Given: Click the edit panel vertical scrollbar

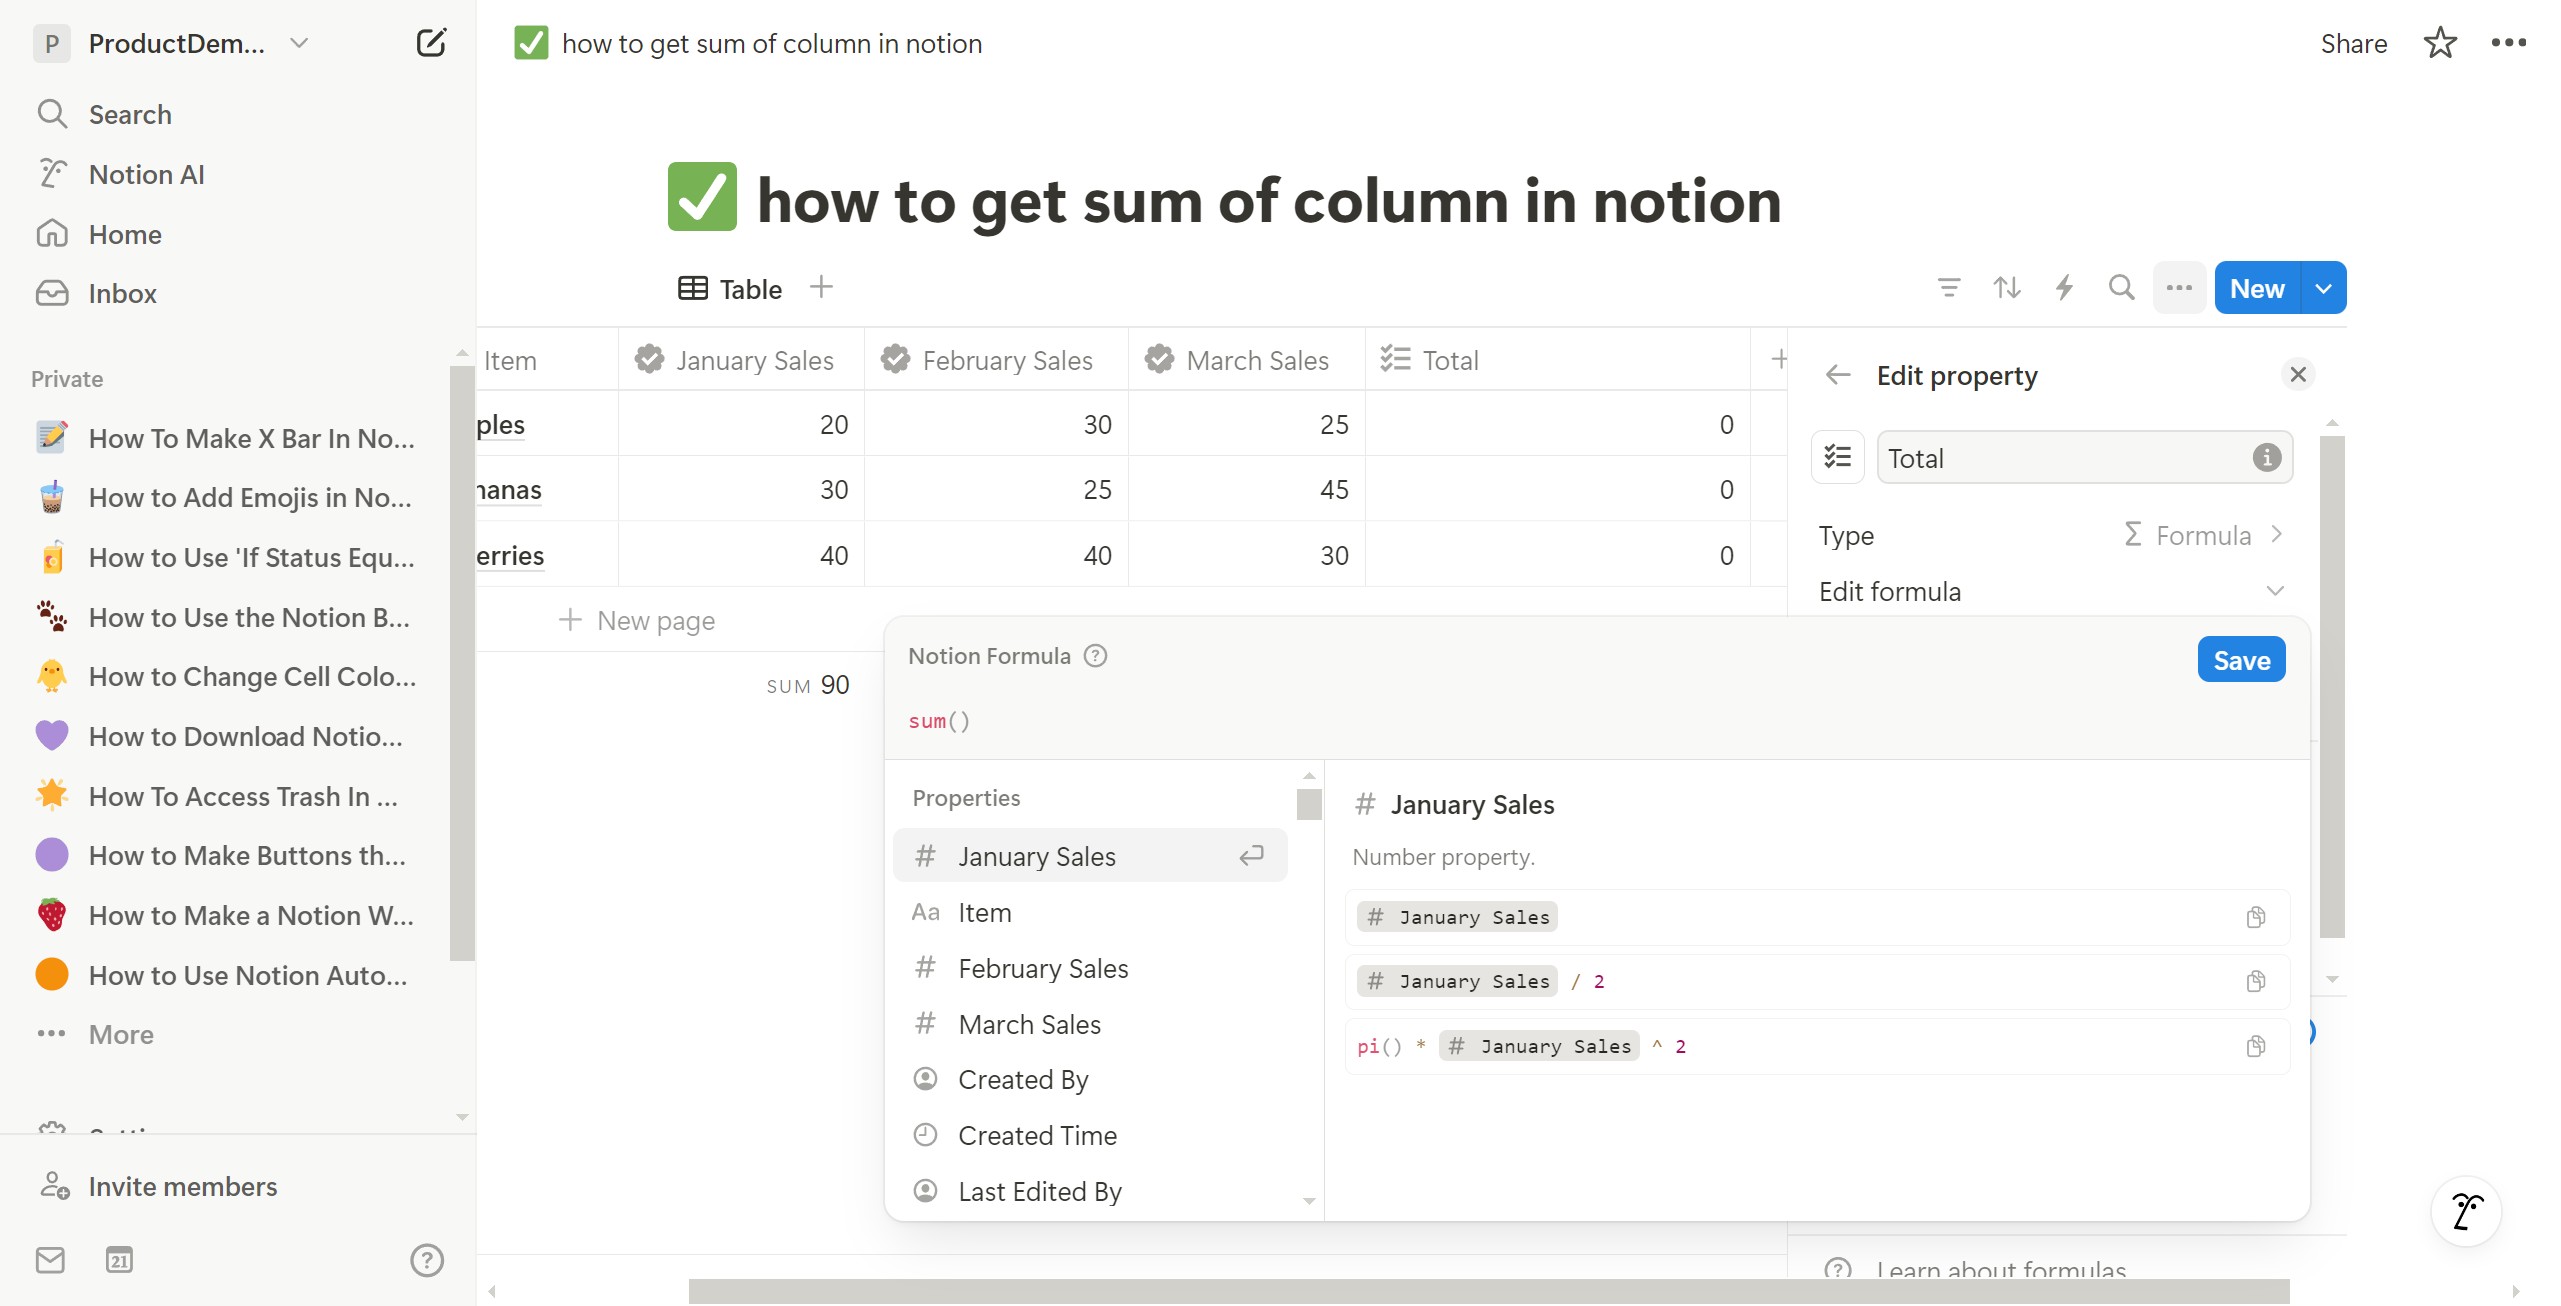Looking at the screenshot, I should click(x=2331, y=686).
